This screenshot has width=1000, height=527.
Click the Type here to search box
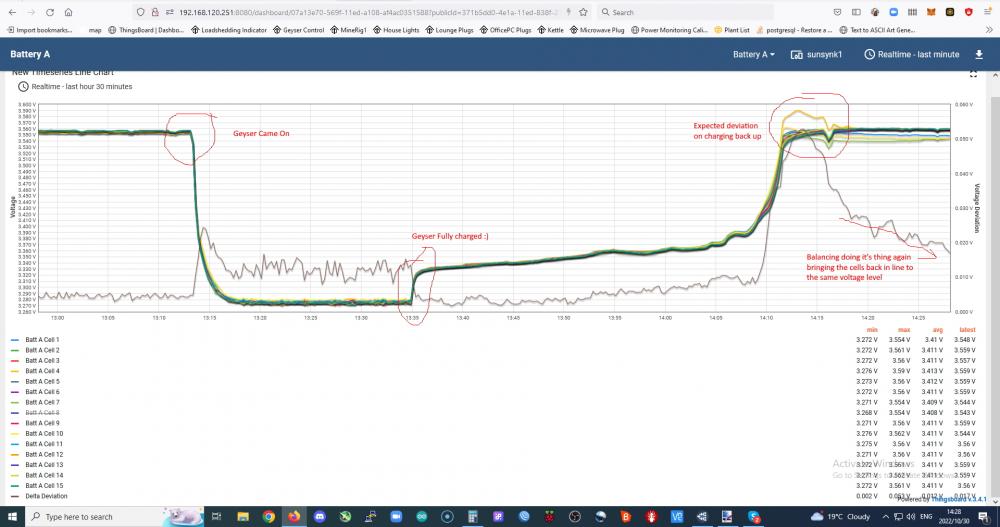(x=115, y=516)
